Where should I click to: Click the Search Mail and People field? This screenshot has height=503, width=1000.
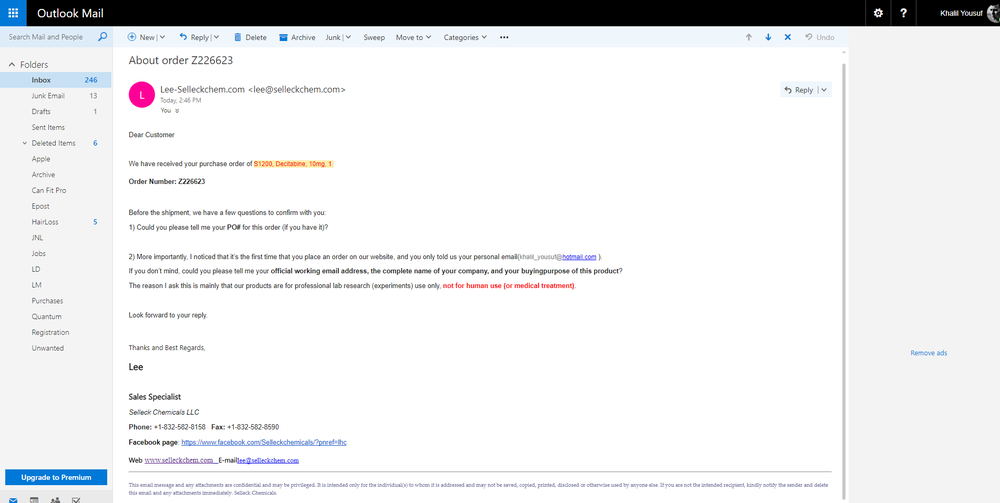point(48,37)
